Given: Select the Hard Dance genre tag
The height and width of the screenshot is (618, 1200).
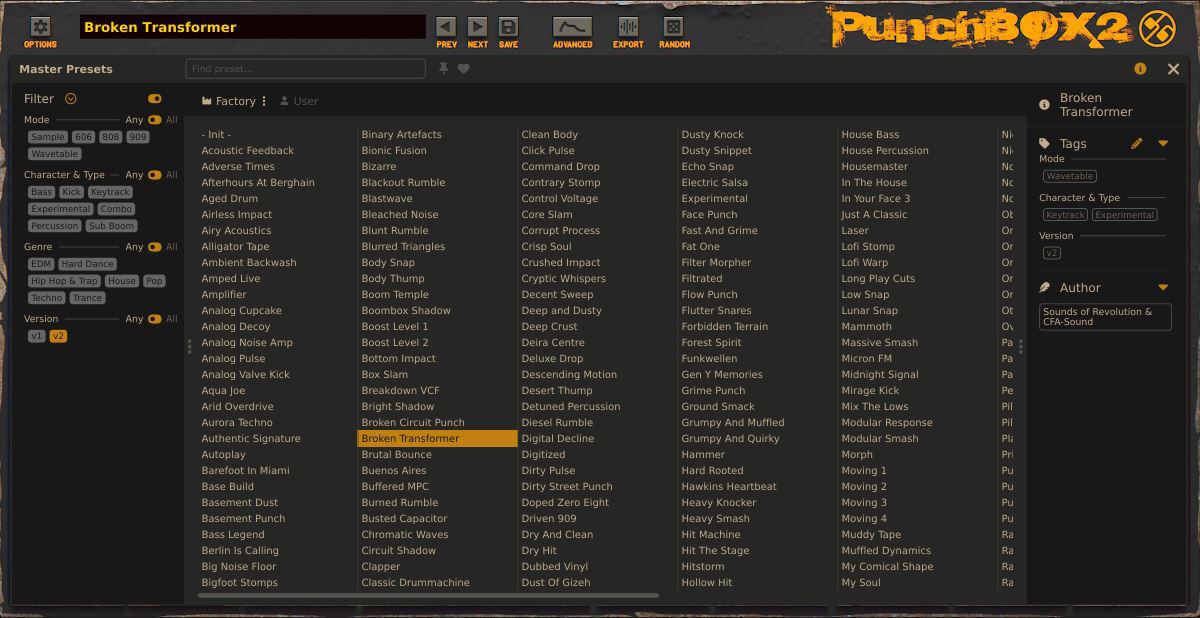Looking at the screenshot, I should point(87,264).
